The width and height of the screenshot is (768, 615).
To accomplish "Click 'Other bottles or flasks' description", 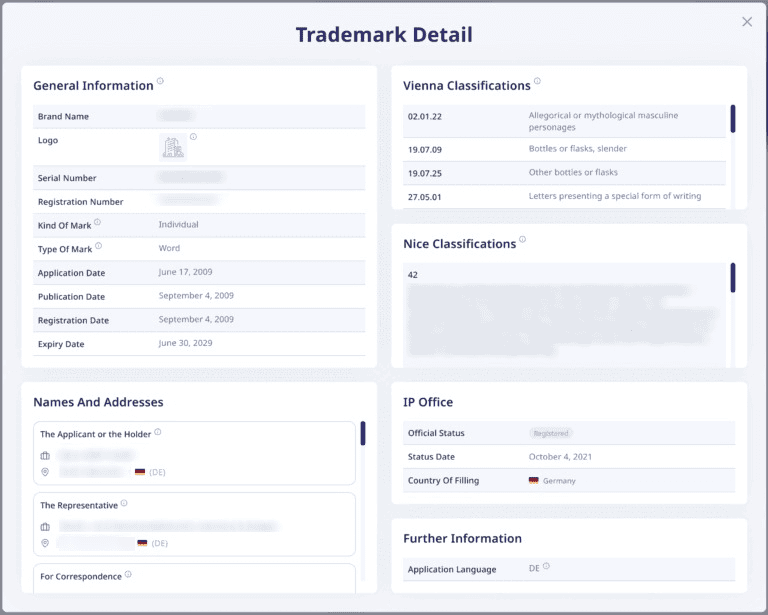I will click(x=573, y=172).
